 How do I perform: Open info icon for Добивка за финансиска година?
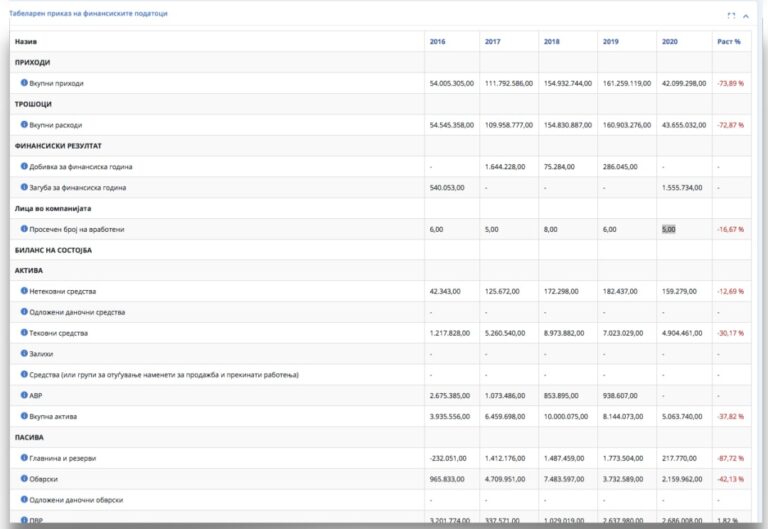click(x=24, y=166)
